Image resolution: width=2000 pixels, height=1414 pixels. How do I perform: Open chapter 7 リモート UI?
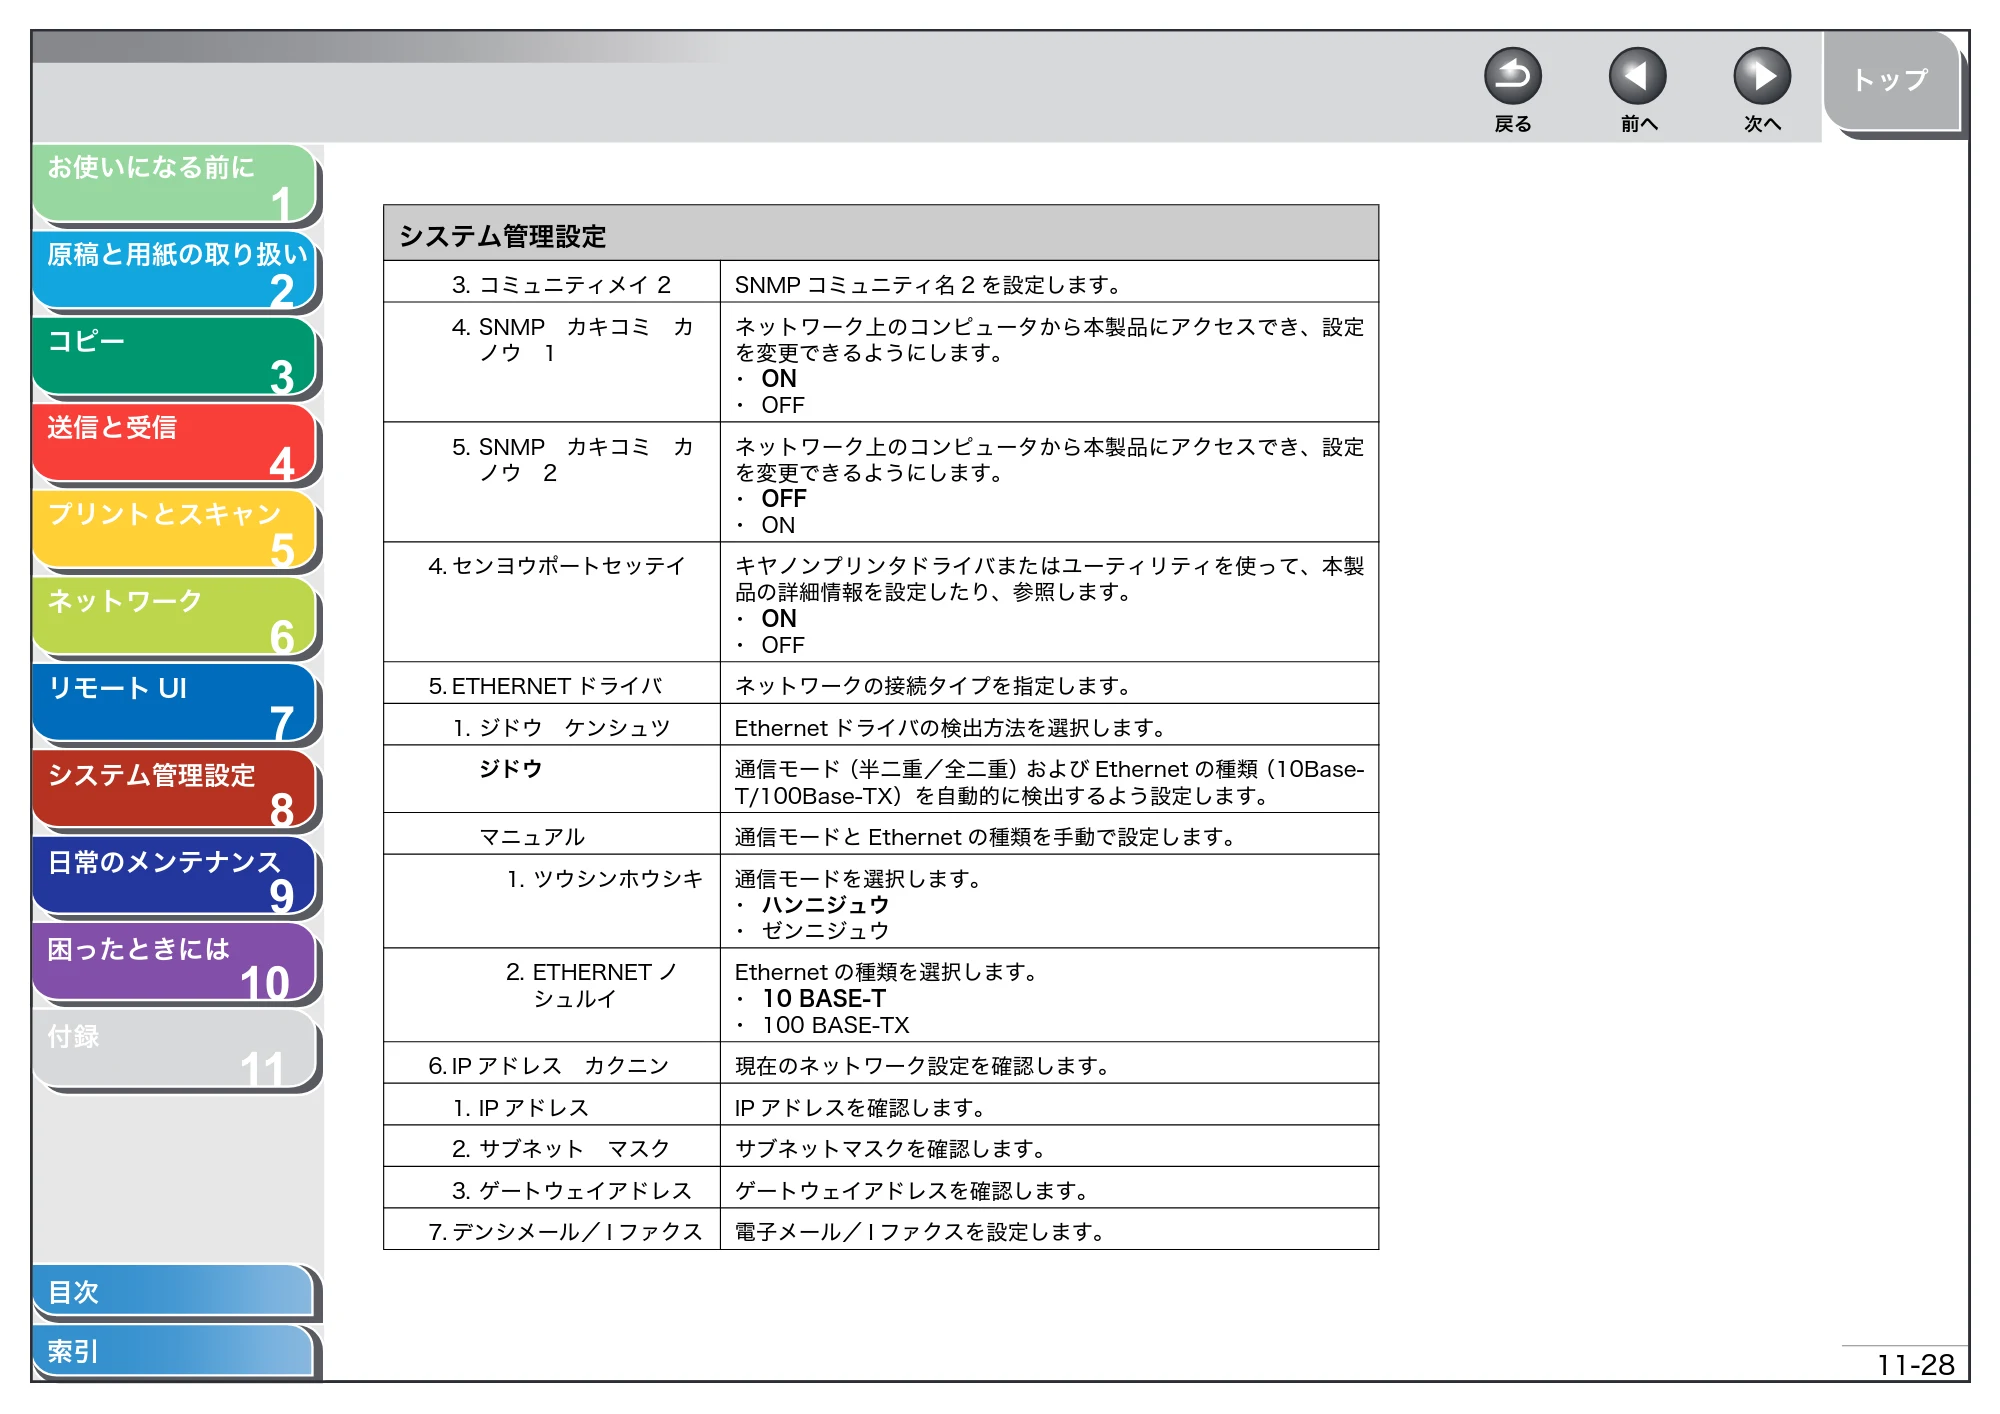[175, 704]
